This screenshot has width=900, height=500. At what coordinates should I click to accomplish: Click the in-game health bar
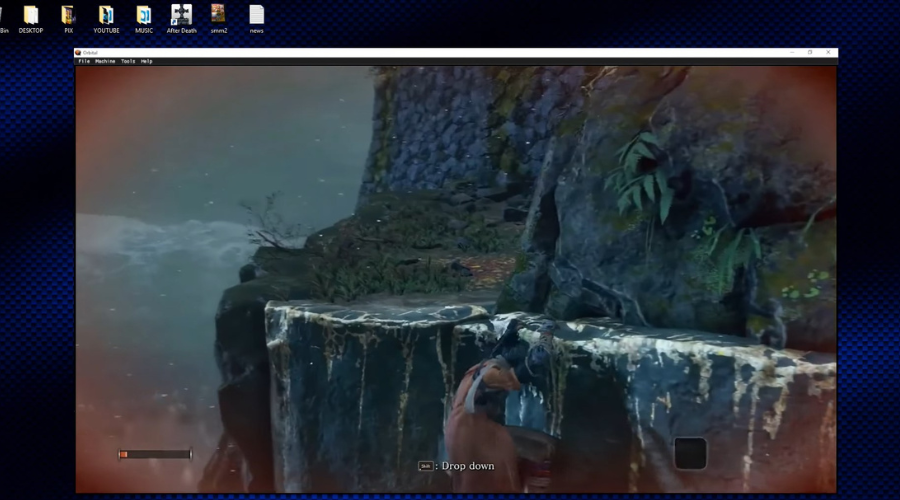(155, 455)
